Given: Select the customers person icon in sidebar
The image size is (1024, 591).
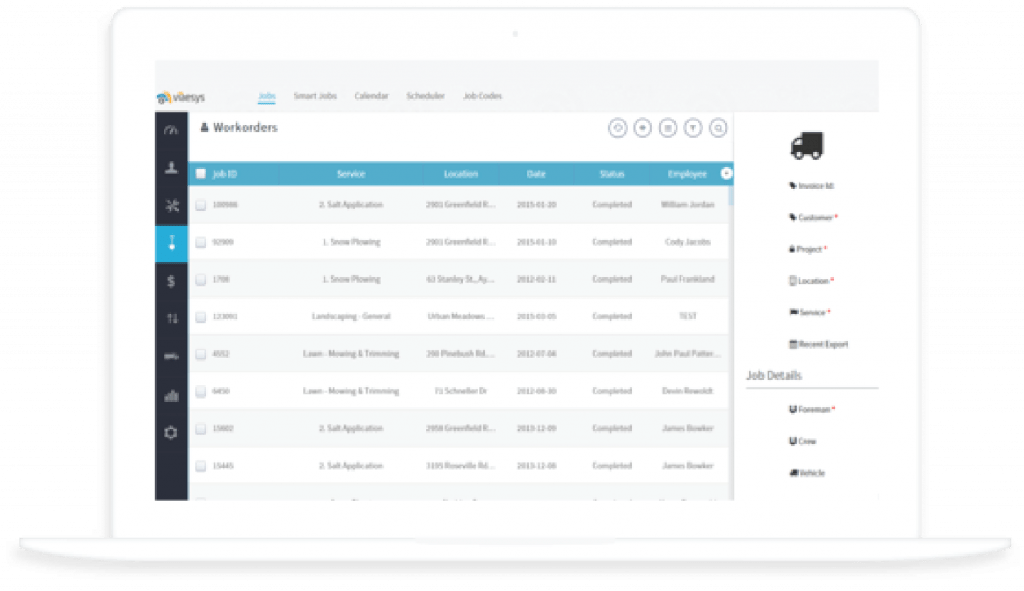Looking at the screenshot, I should tap(170, 168).
